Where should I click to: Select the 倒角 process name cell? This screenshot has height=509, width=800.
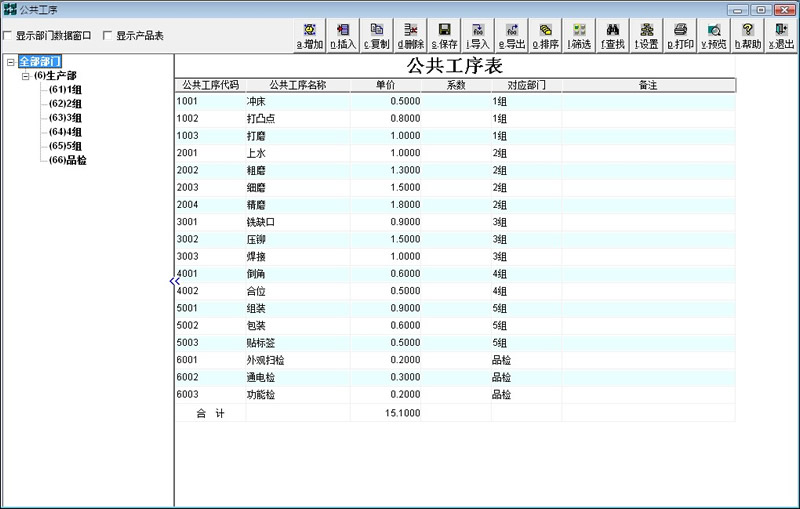298,274
